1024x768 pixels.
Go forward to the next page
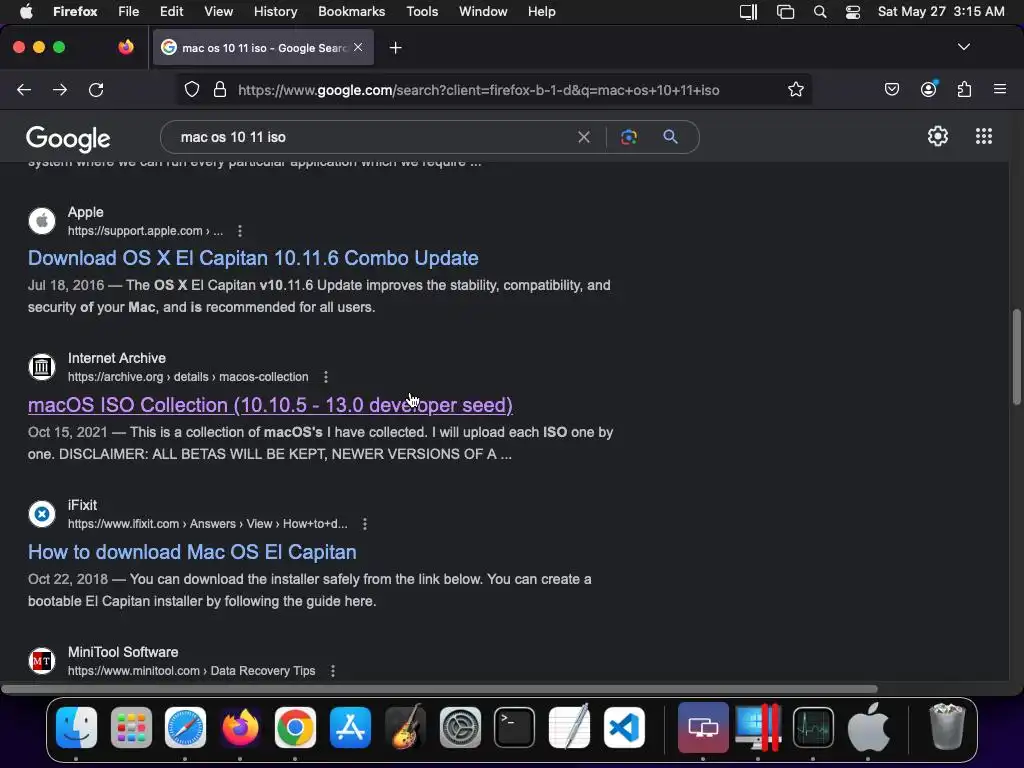pyautogui.click(x=59, y=90)
